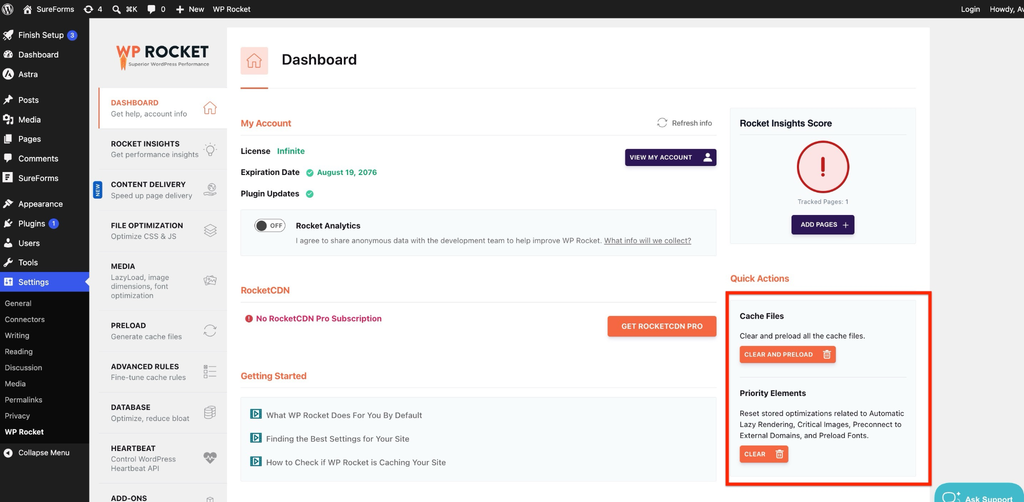The height and width of the screenshot is (502, 1024).
Task: Click the Login link in admin bar
Action: pos(970,9)
